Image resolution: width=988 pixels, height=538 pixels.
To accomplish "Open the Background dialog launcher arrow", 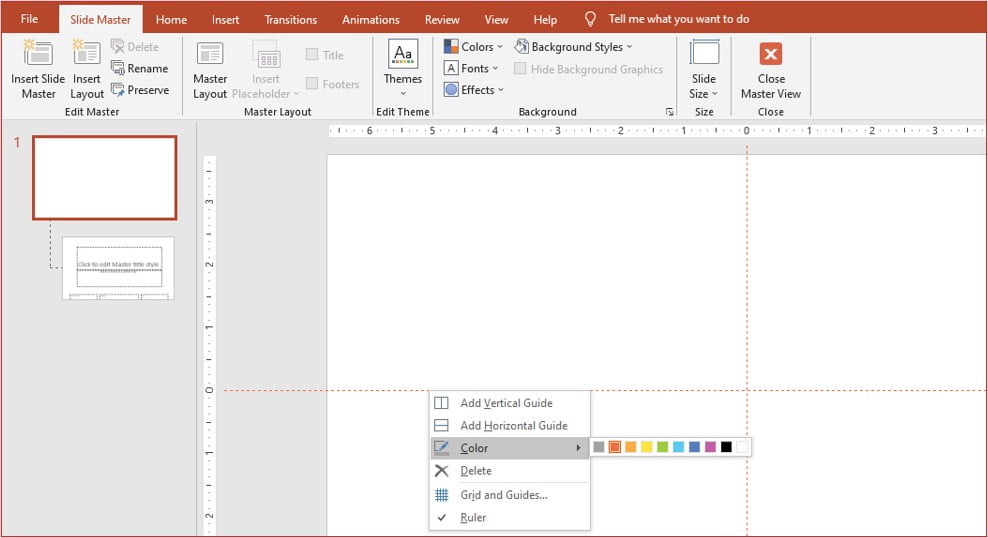I will click(x=669, y=112).
